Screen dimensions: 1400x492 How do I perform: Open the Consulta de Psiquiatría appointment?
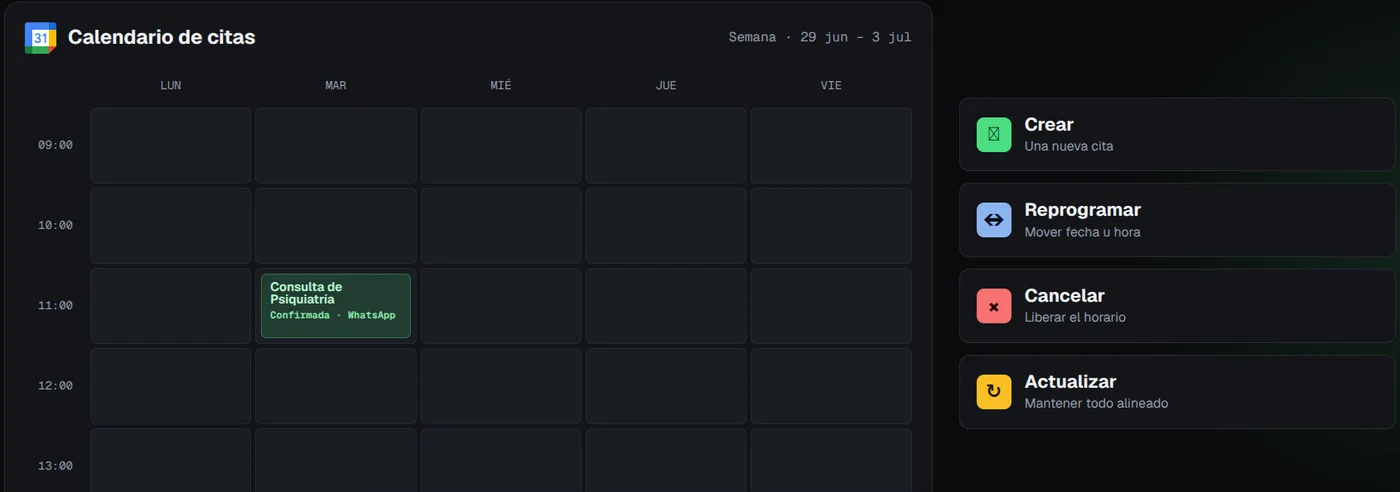click(336, 306)
